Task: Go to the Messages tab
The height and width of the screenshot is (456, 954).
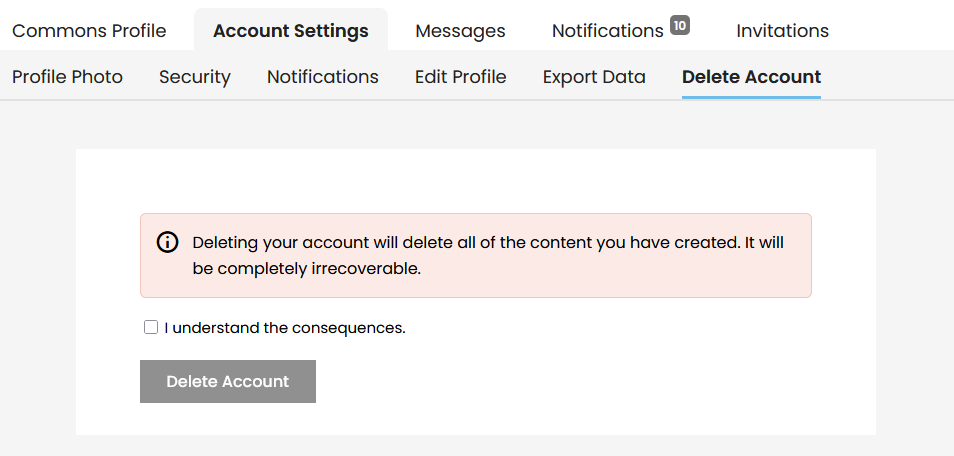Action: coord(460,31)
